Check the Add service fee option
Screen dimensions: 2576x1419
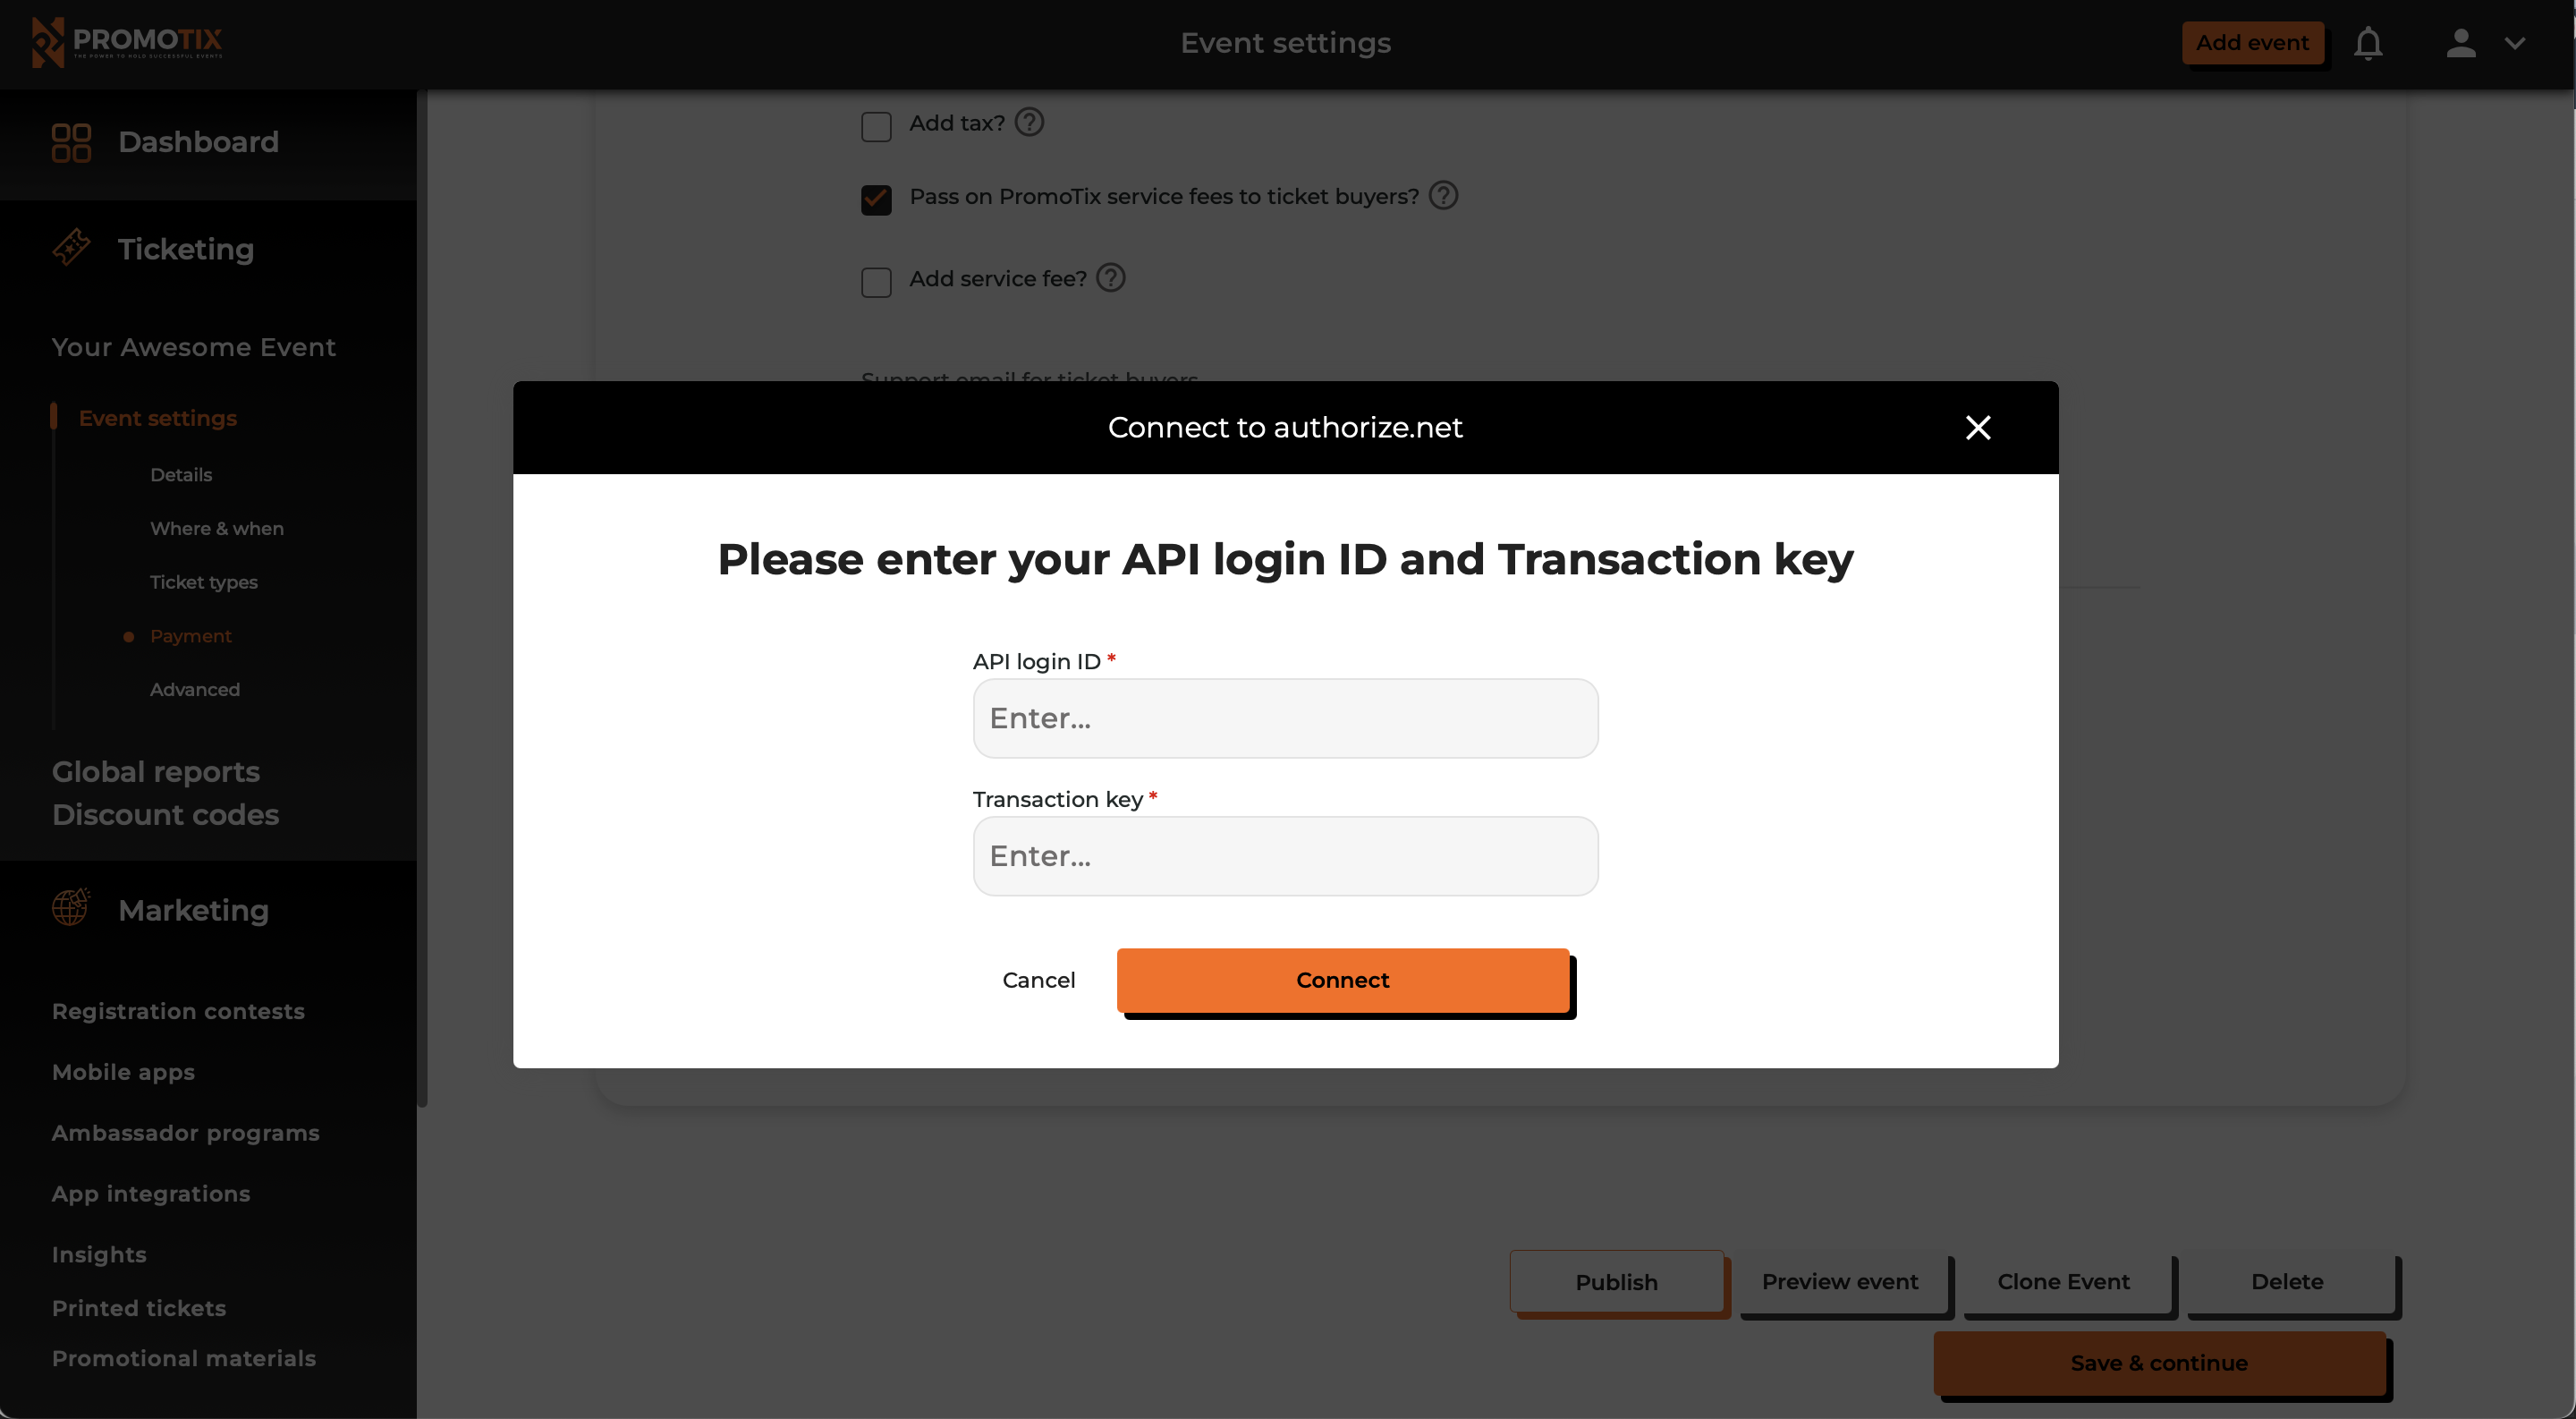click(876, 282)
